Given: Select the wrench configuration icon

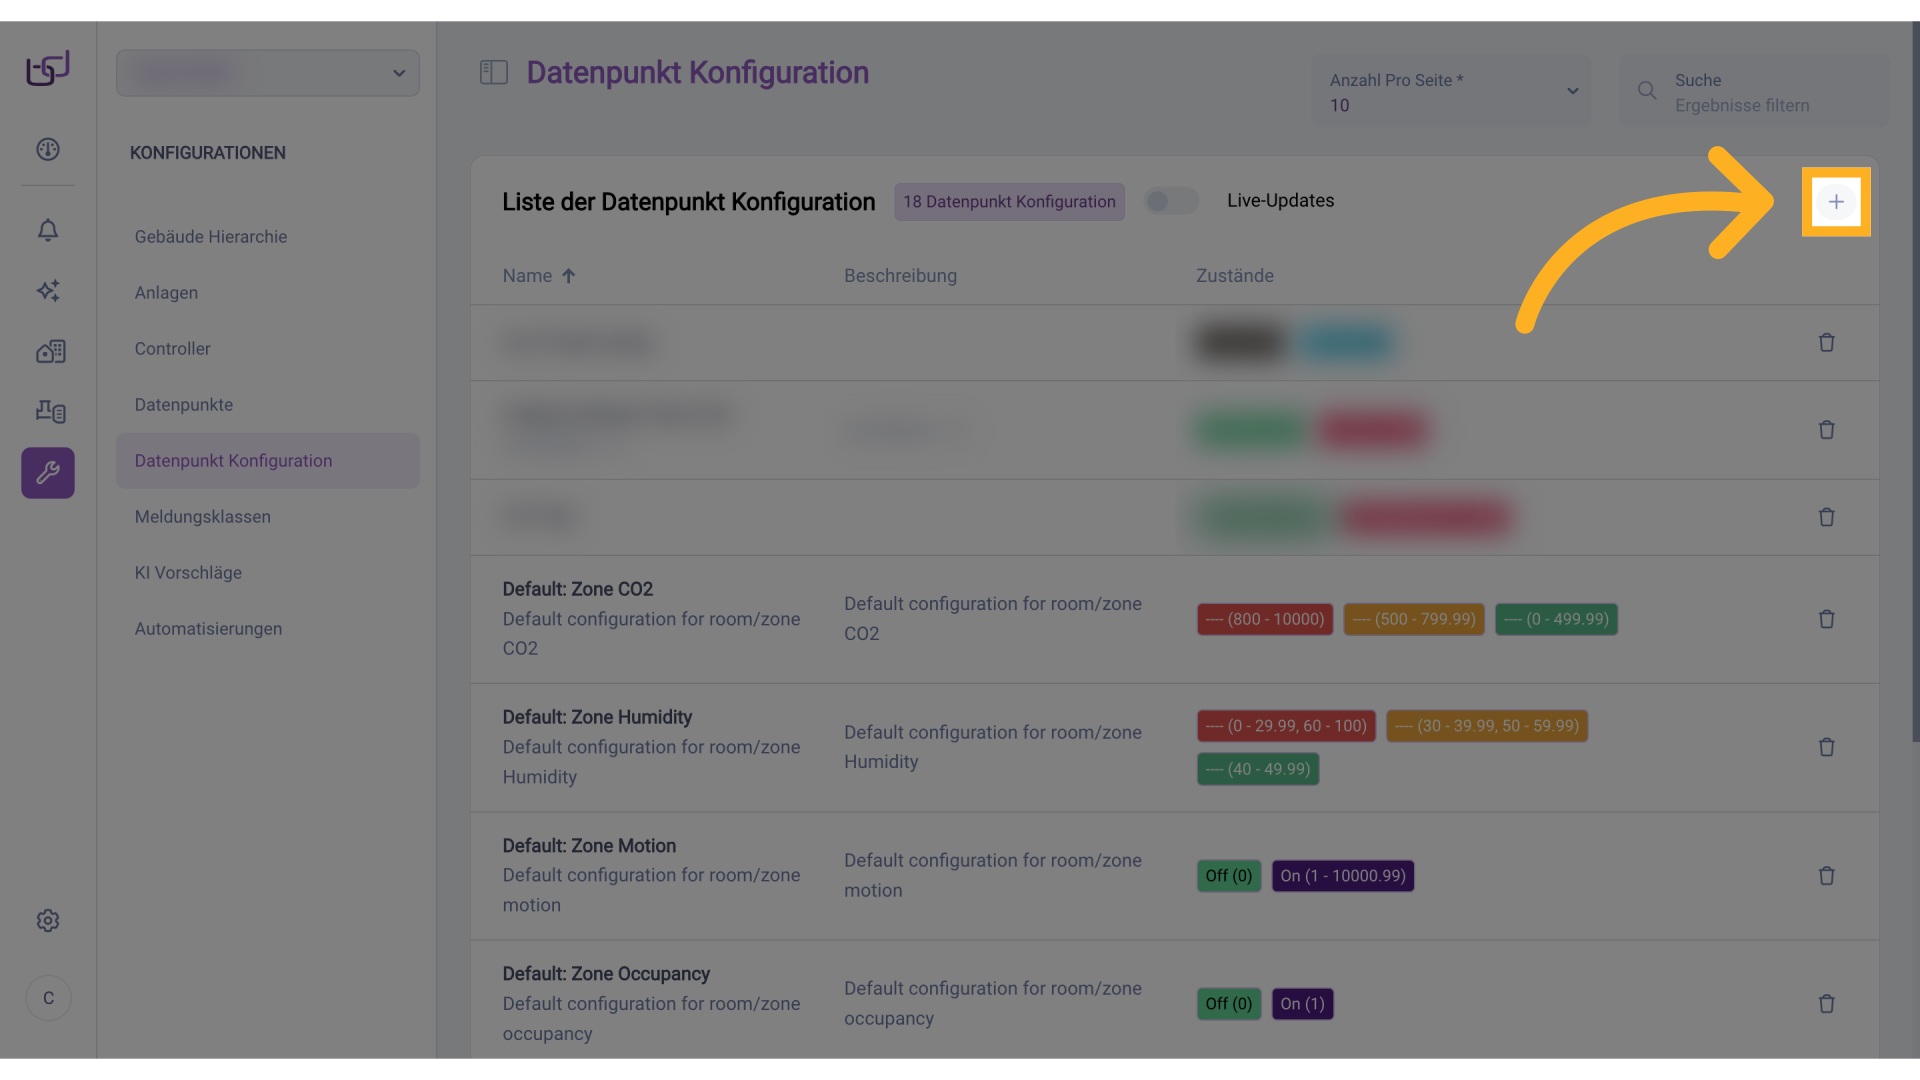Looking at the screenshot, I should pyautogui.click(x=48, y=473).
